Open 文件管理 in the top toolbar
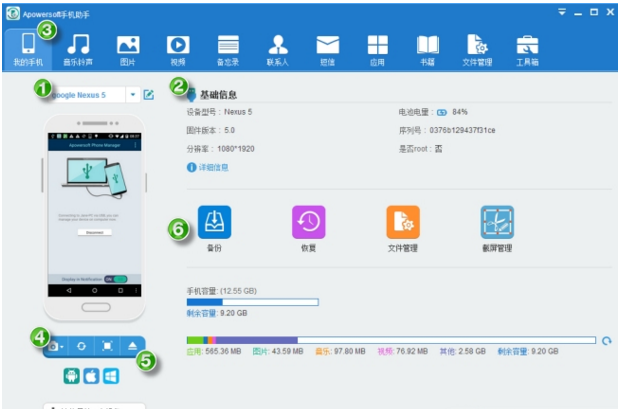This screenshot has height=409, width=622. 477,50
